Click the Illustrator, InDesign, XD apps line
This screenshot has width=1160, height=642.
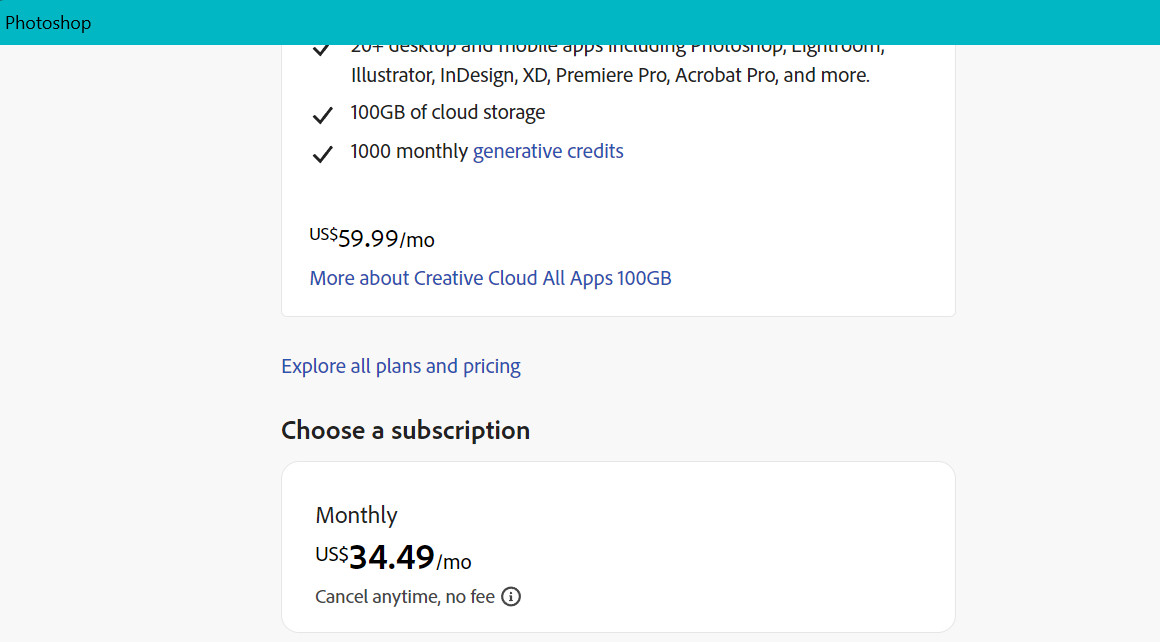coord(610,75)
